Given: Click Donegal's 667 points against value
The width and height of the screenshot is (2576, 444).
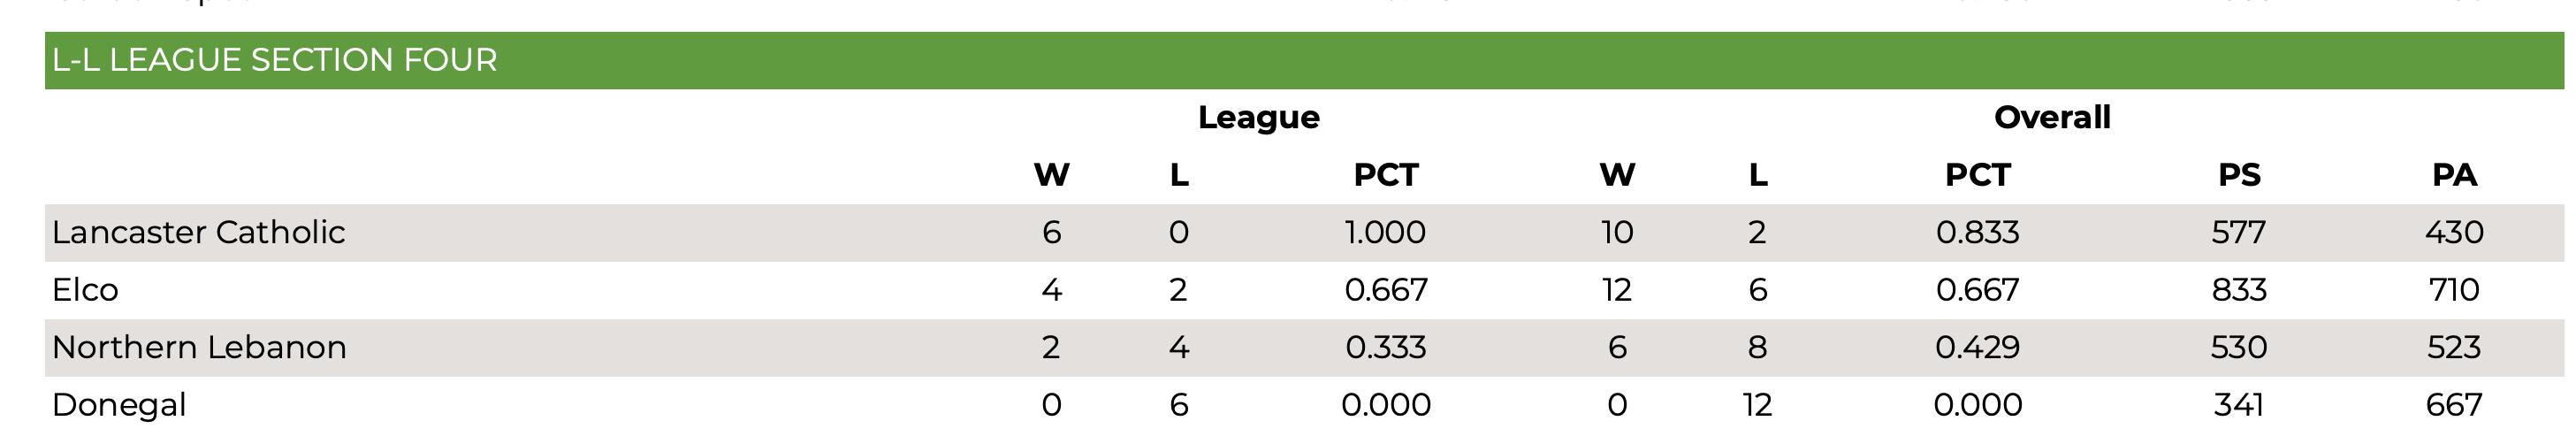Looking at the screenshot, I should point(2454,405).
